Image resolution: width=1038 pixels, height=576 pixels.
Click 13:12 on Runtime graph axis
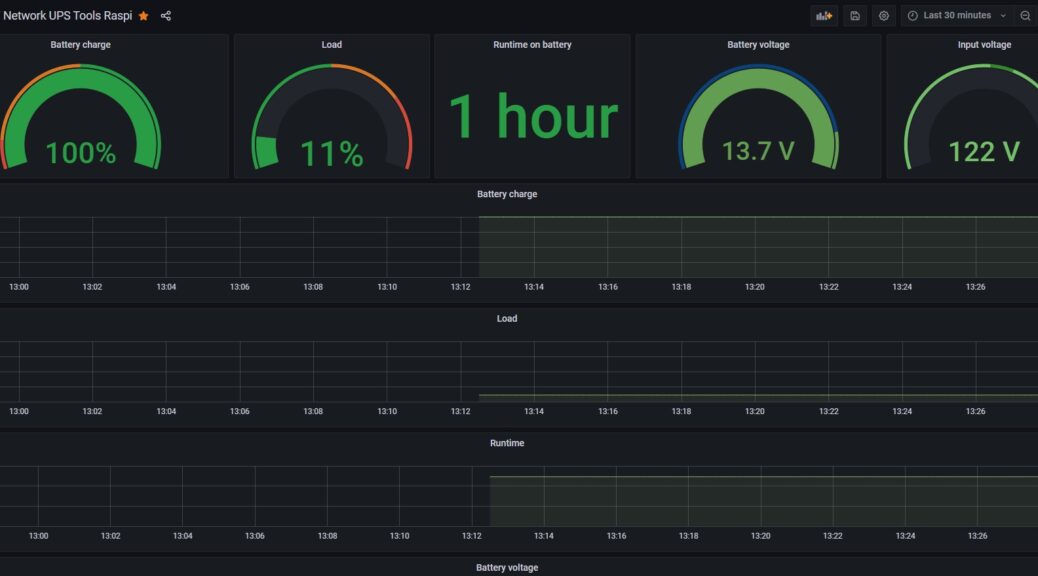coord(472,536)
